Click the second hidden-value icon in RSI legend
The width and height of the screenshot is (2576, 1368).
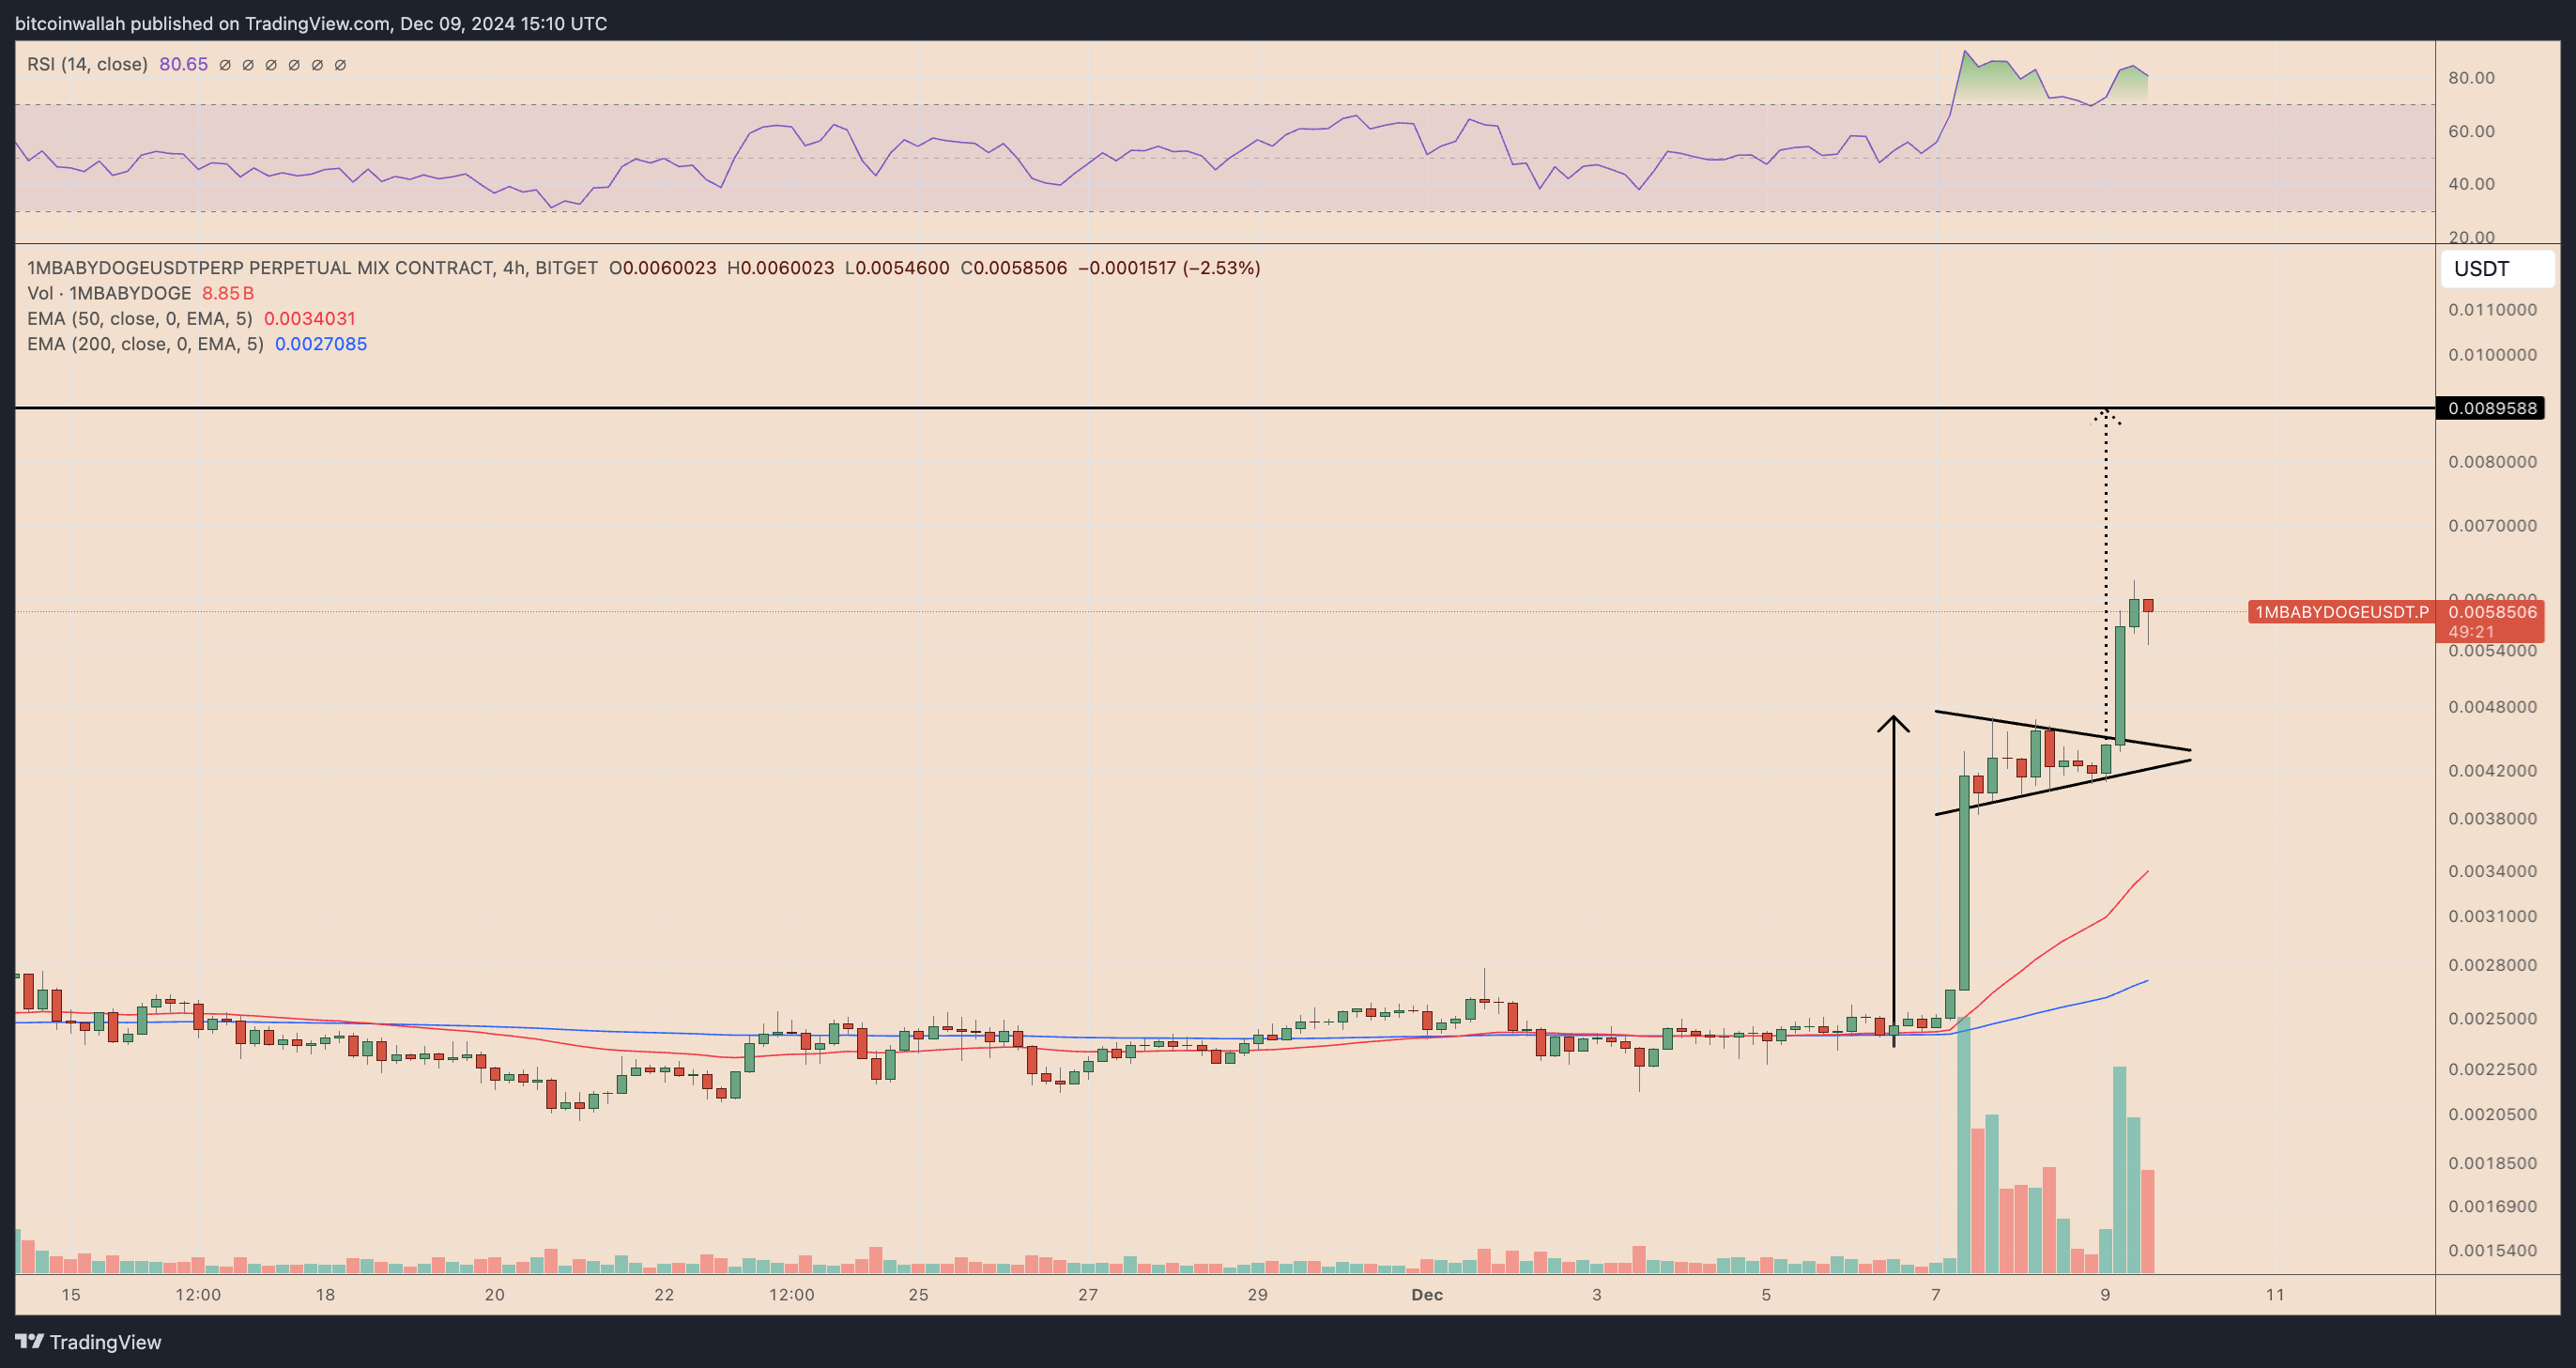[247, 65]
